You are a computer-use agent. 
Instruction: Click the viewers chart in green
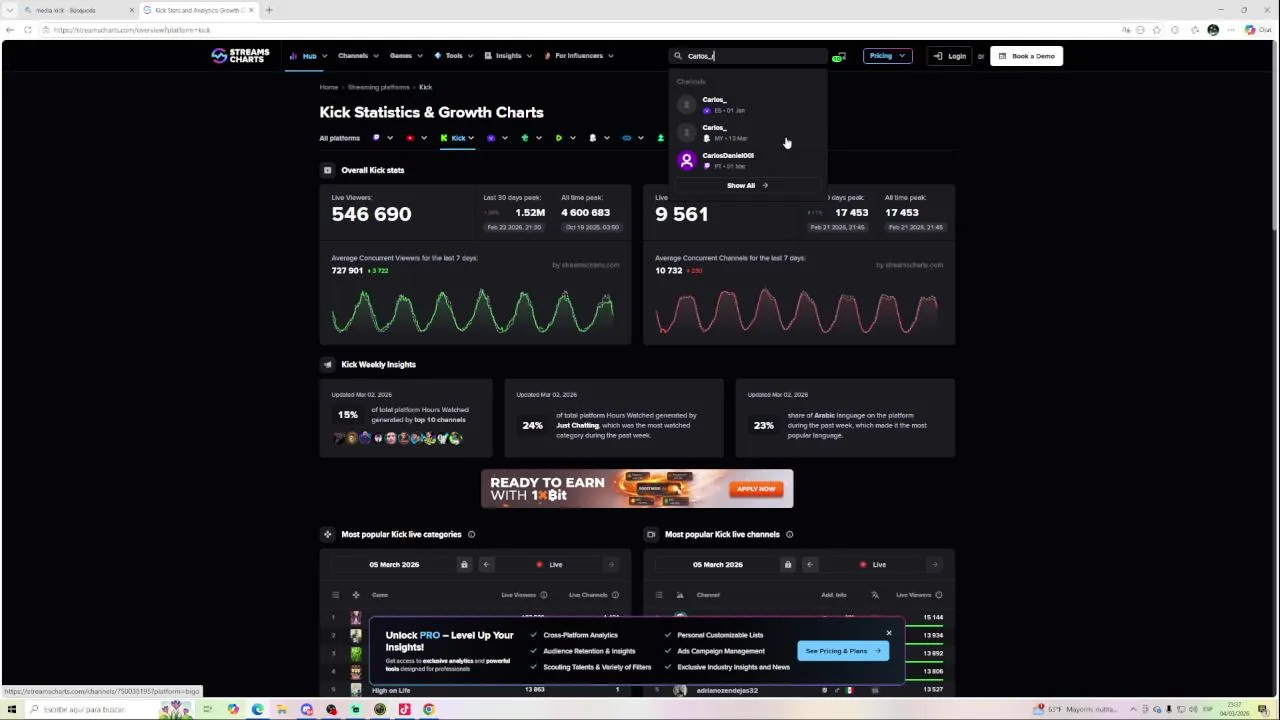pyautogui.click(x=473, y=311)
